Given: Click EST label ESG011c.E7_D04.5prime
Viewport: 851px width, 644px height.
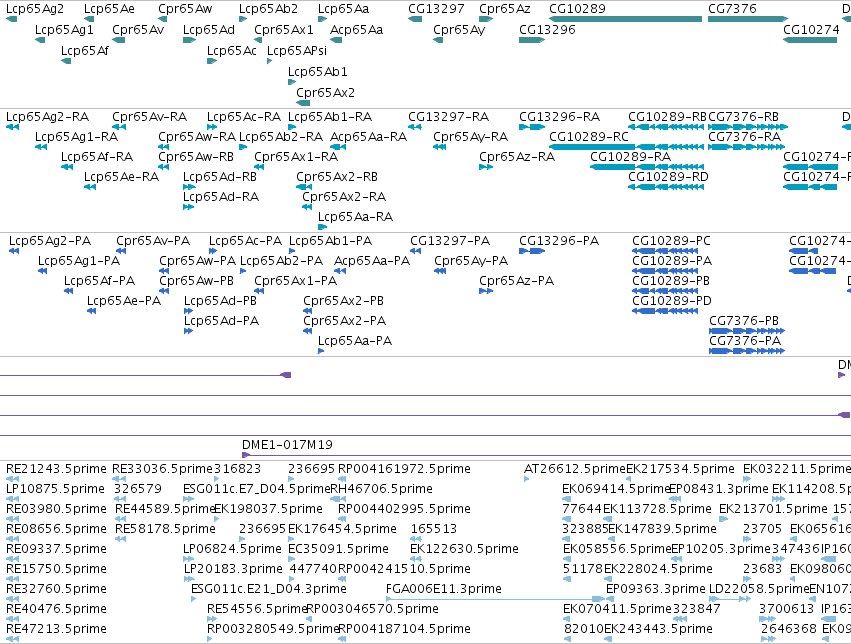Looking at the screenshot, I should coord(257,489).
